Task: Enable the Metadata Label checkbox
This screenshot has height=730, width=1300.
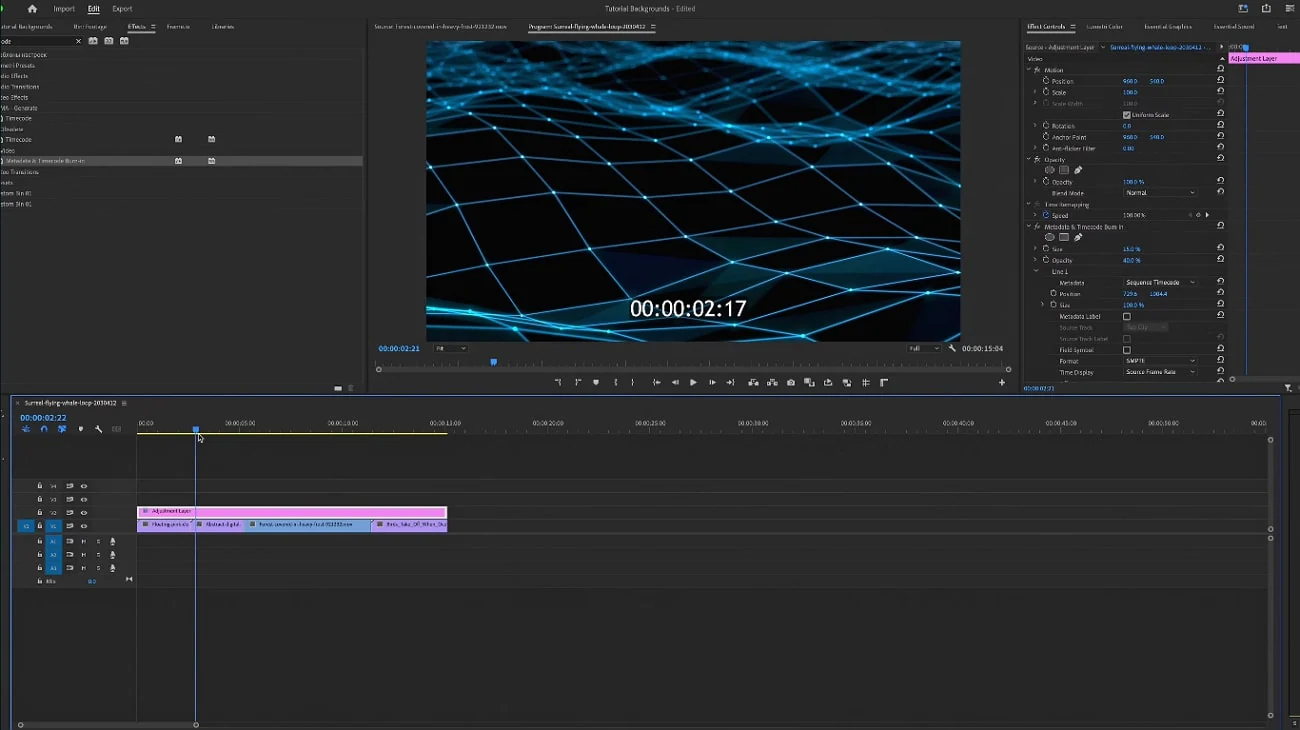Action: 1127,316
